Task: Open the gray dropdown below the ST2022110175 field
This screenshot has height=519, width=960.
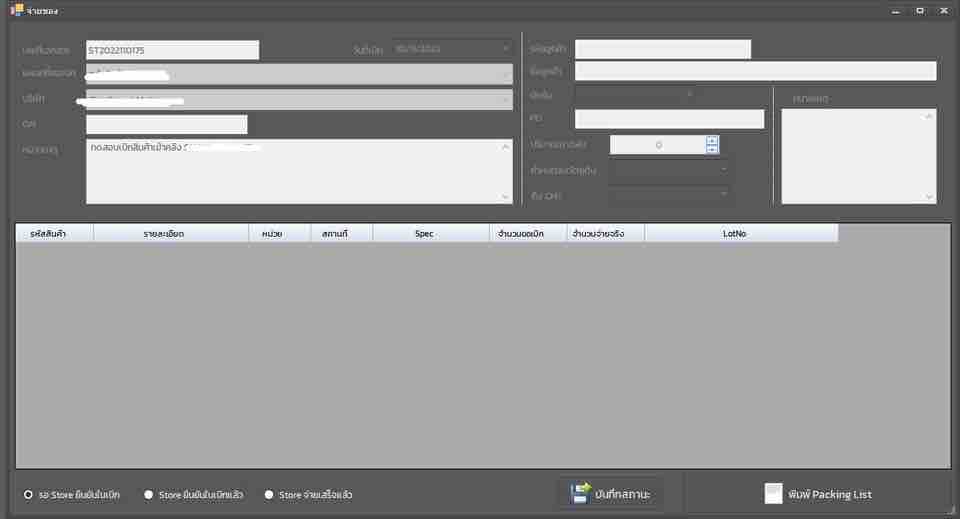Action: click(299, 74)
